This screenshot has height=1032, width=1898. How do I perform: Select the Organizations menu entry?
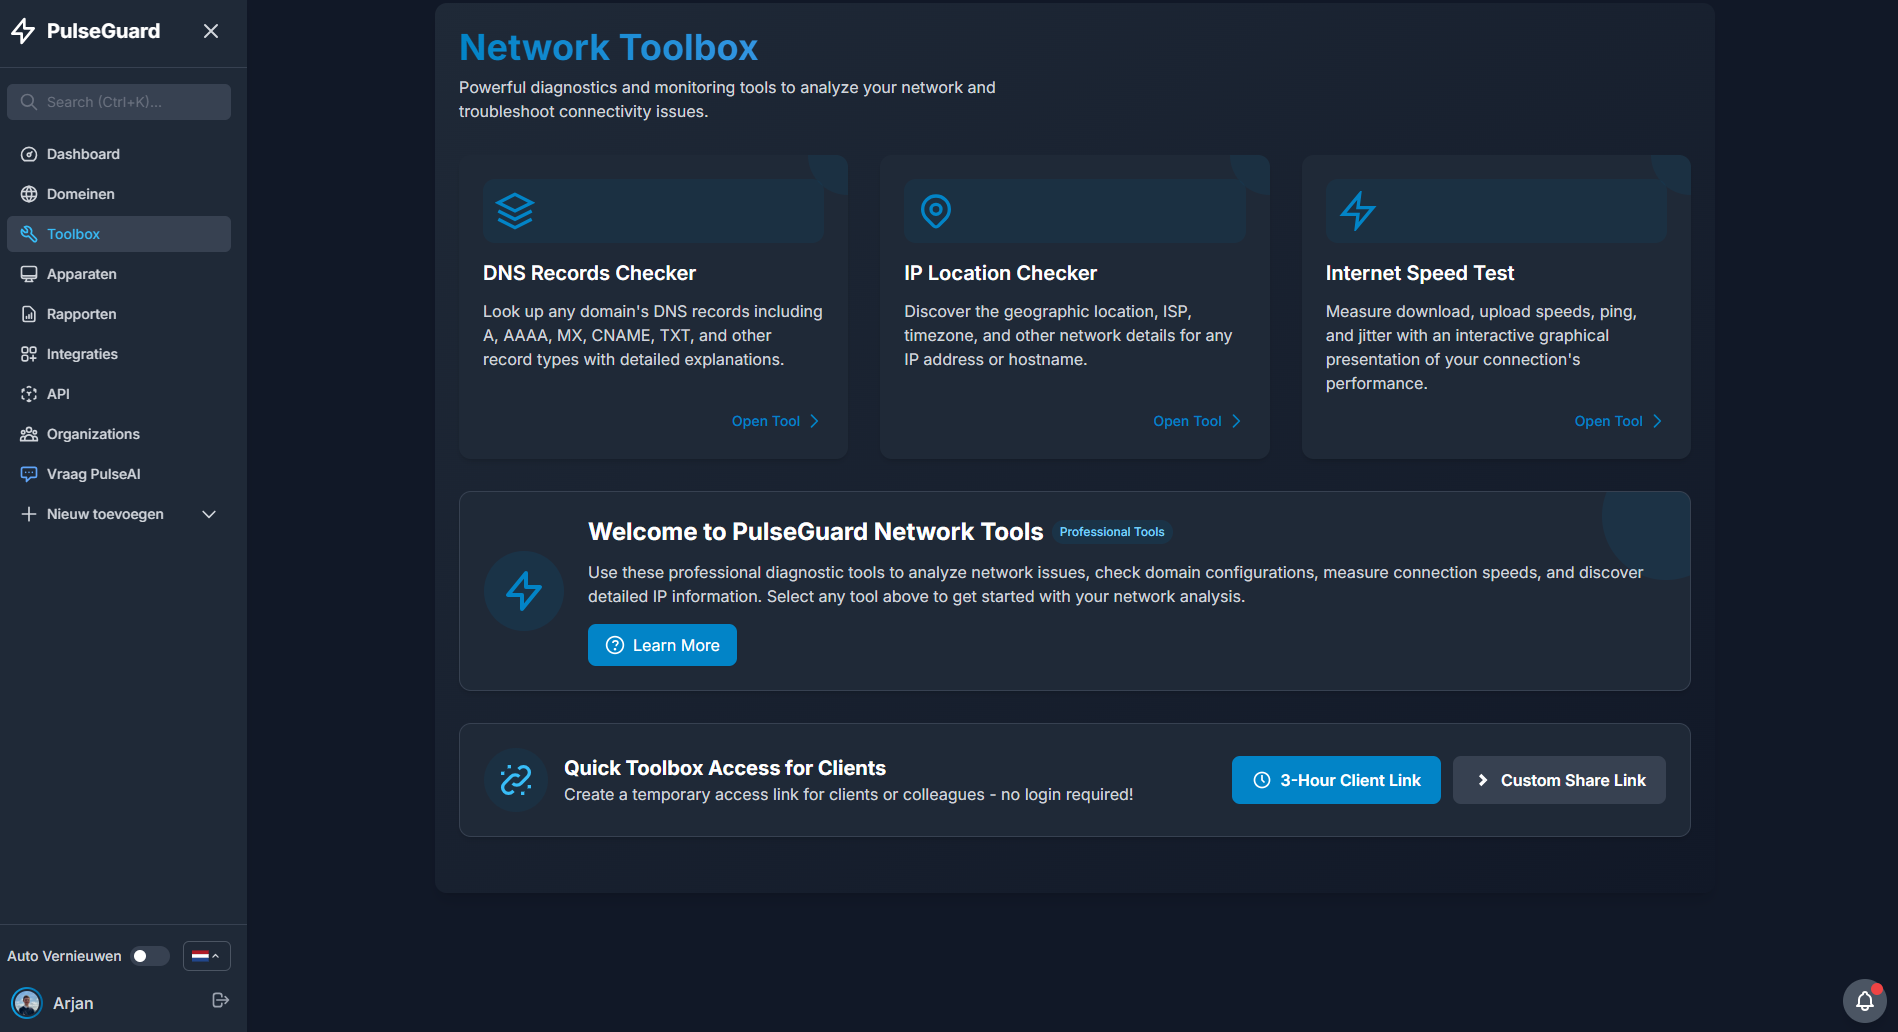pyautogui.click(x=119, y=434)
